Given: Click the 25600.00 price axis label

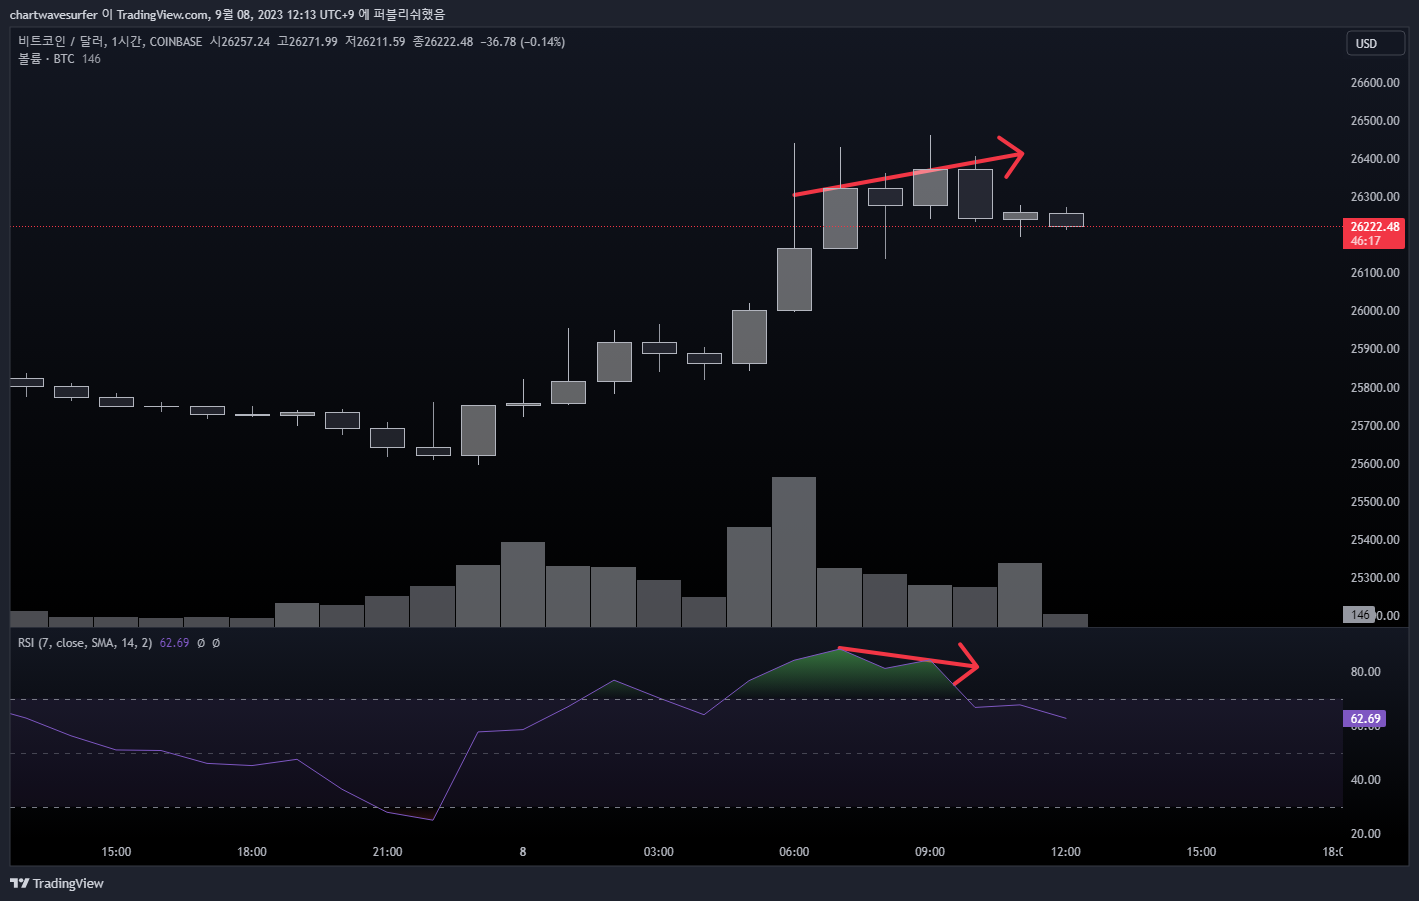Looking at the screenshot, I should pos(1375,464).
